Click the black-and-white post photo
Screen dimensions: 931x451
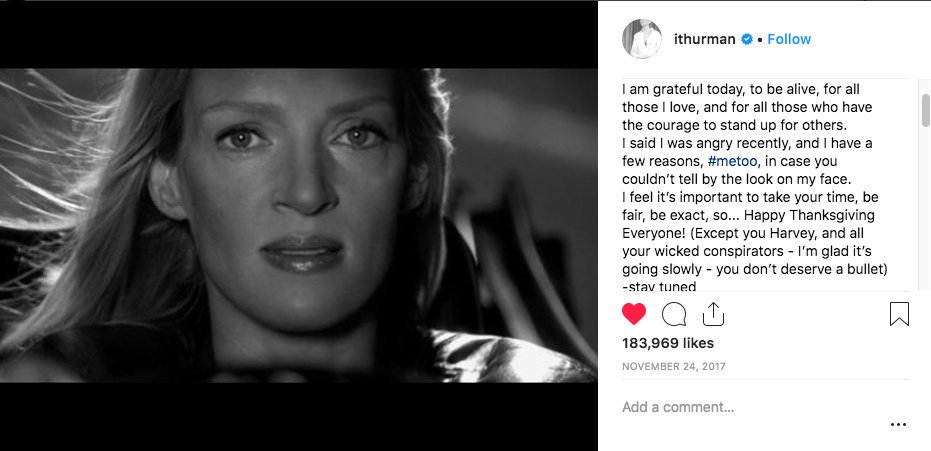click(x=299, y=226)
